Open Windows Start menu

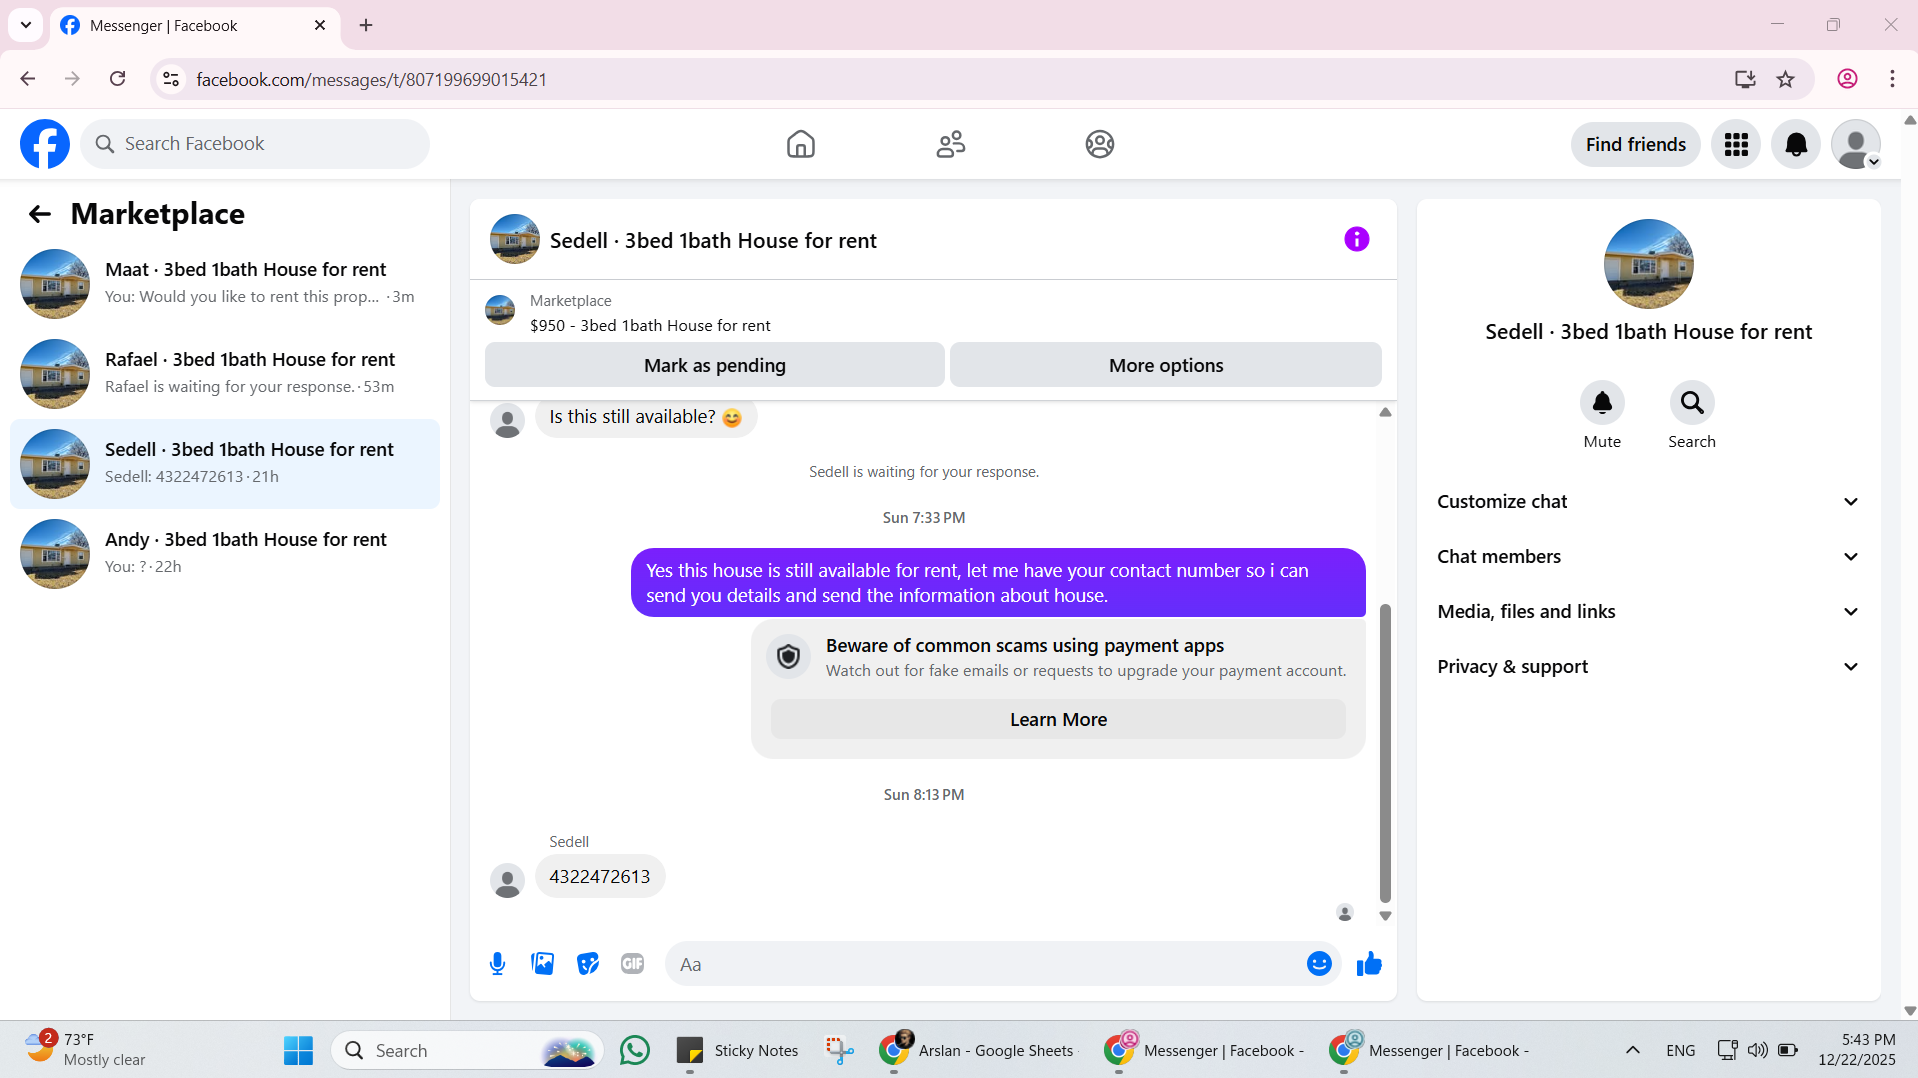click(298, 1050)
